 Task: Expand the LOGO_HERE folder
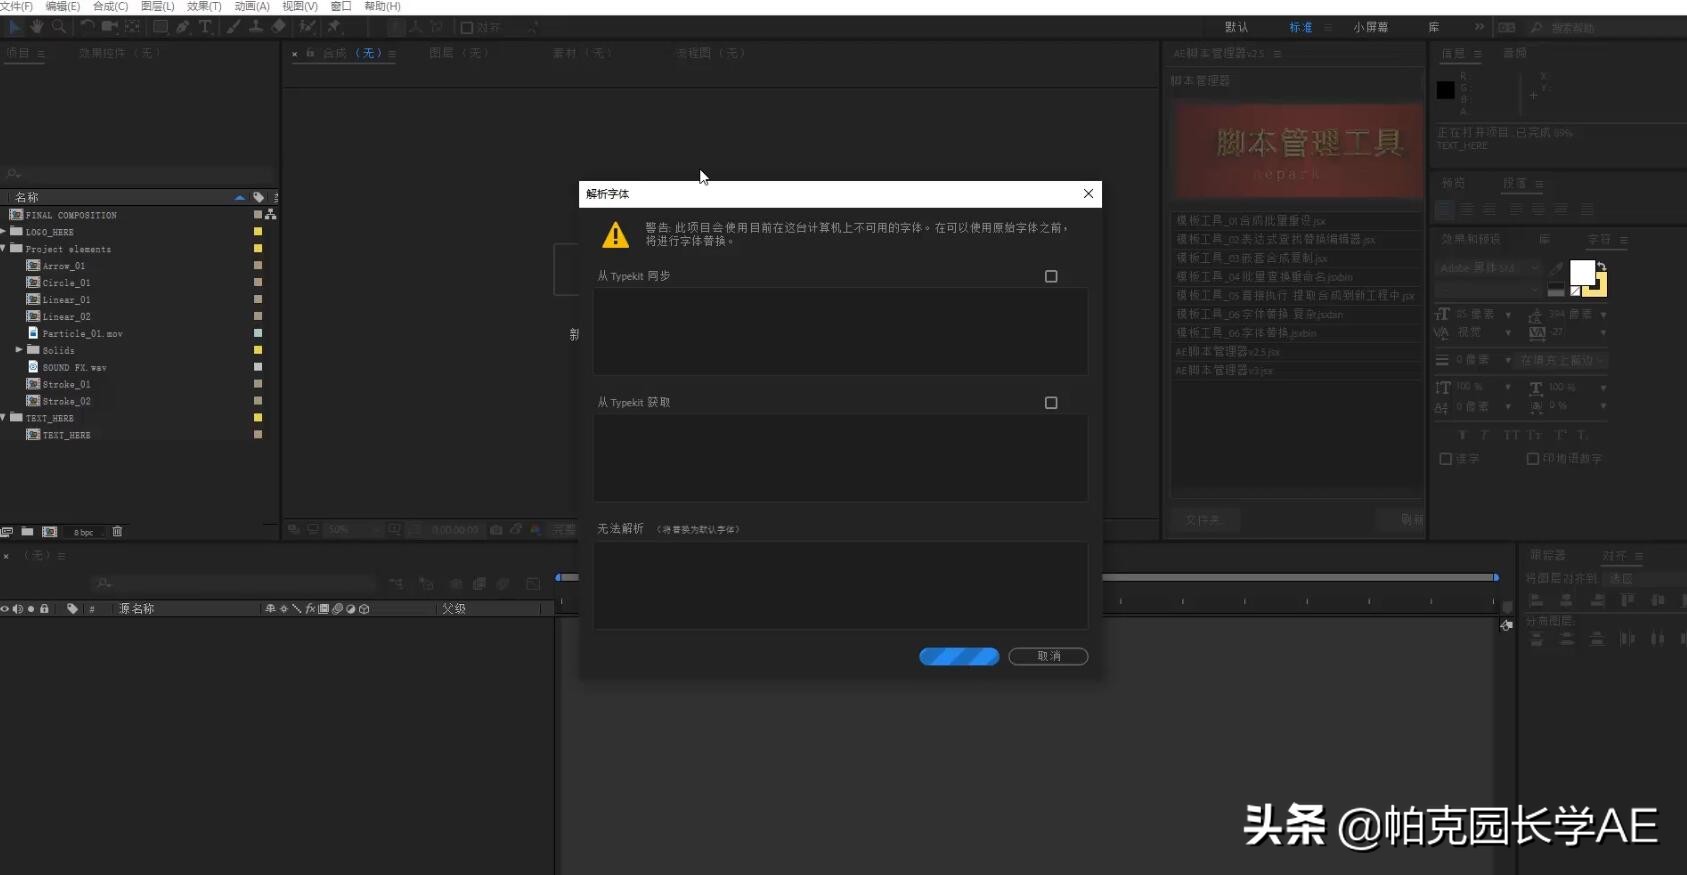click(x=4, y=232)
